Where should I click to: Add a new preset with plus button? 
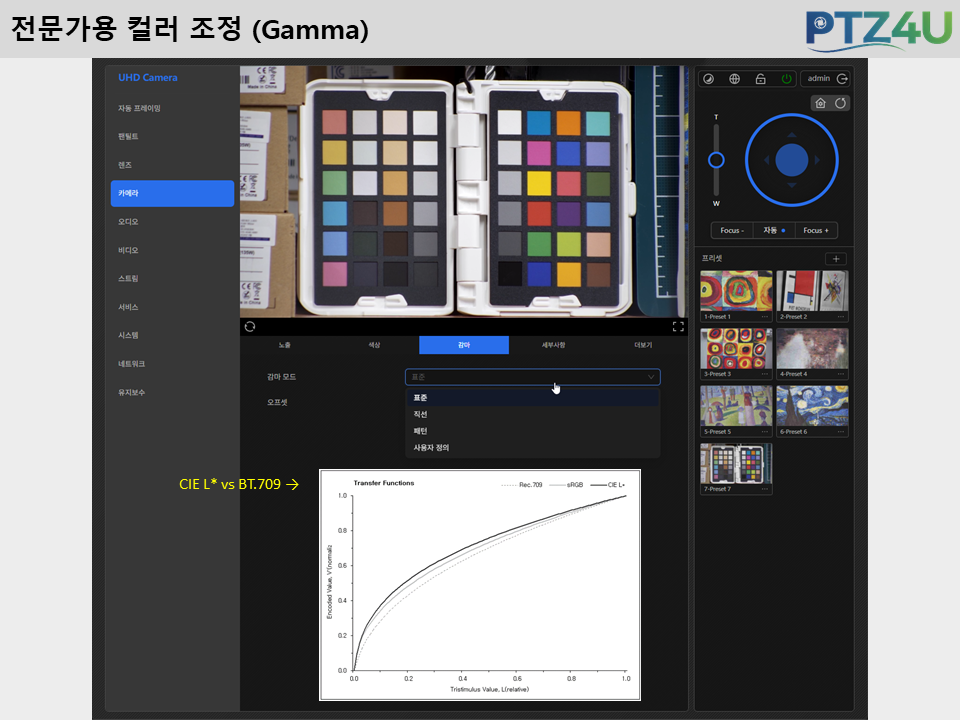pos(836,258)
